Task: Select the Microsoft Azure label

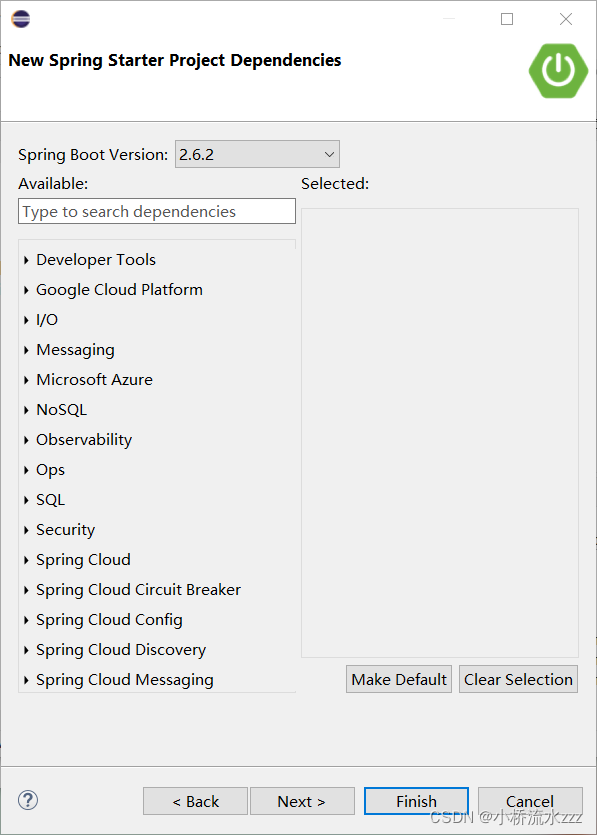Action: (x=94, y=380)
